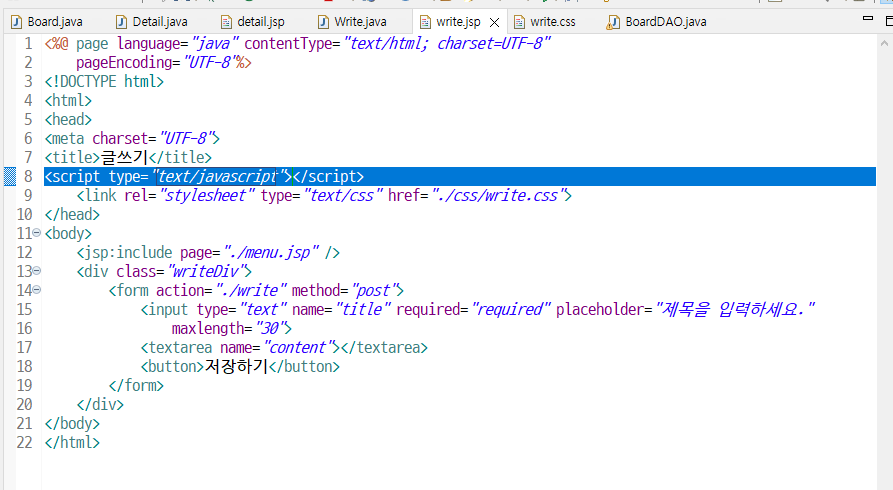893x490 pixels.
Task: Click the line 8 marker in the left ruler
Action: coord(10,176)
